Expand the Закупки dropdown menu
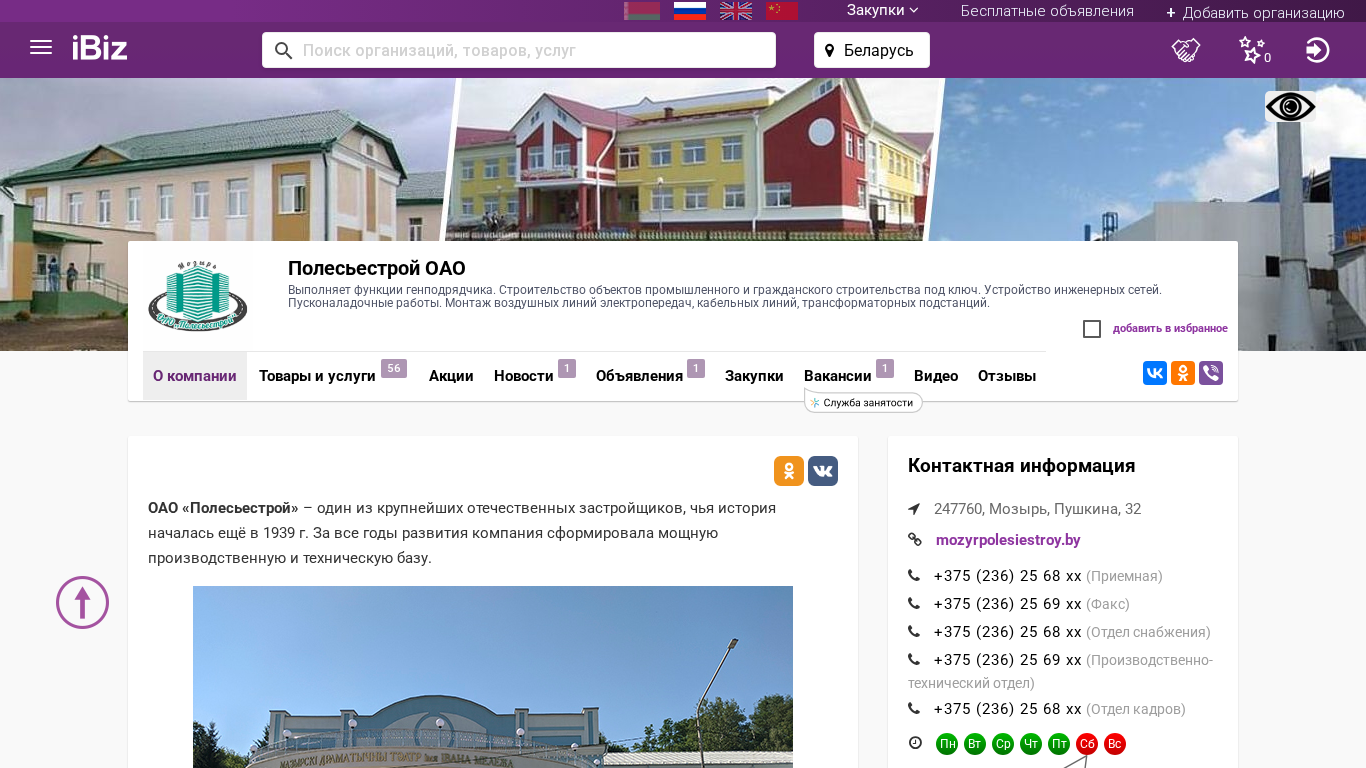This screenshot has height=768, width=1366. pyautogui.click(x=883, y=11)
